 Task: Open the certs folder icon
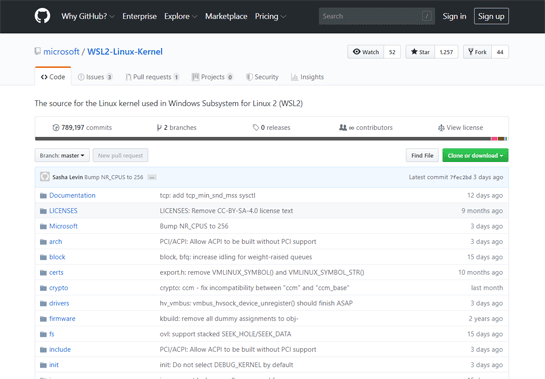[43, 273]
